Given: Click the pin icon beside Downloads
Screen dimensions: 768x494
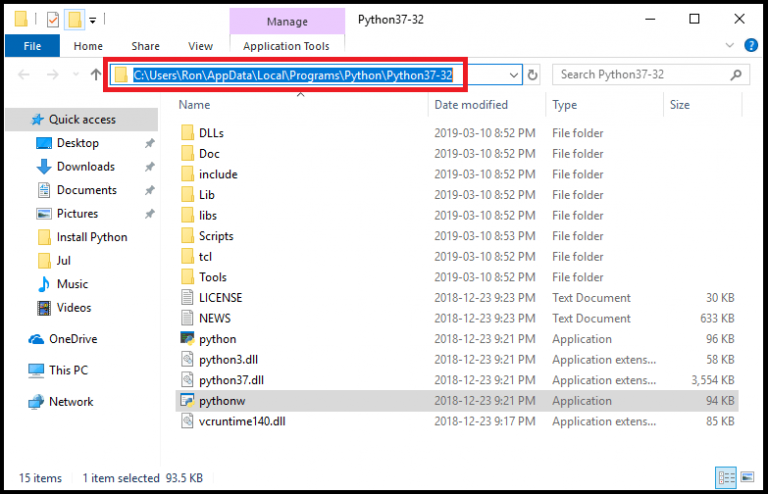Looking at the screenshot, I should [149, 166].
